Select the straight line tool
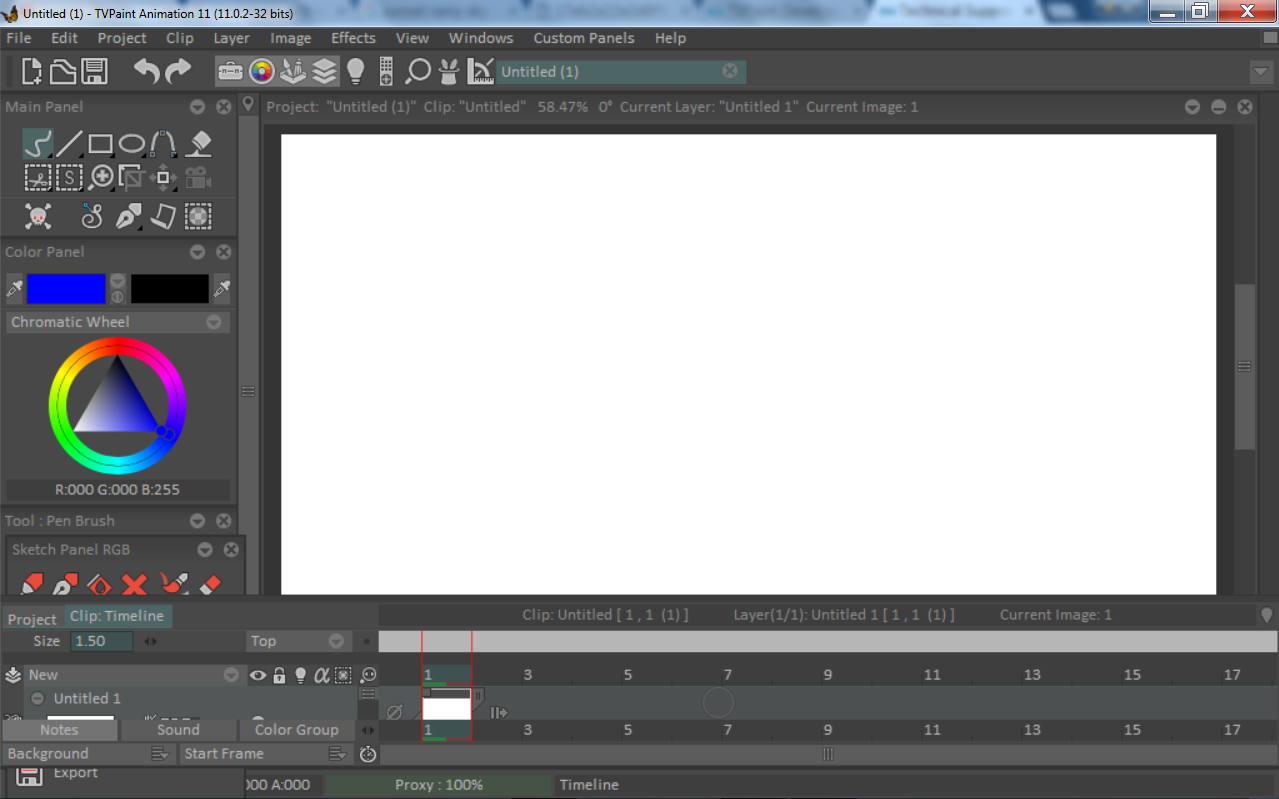The width and height of the screenshot is (1279, 799). coord(69,144)
